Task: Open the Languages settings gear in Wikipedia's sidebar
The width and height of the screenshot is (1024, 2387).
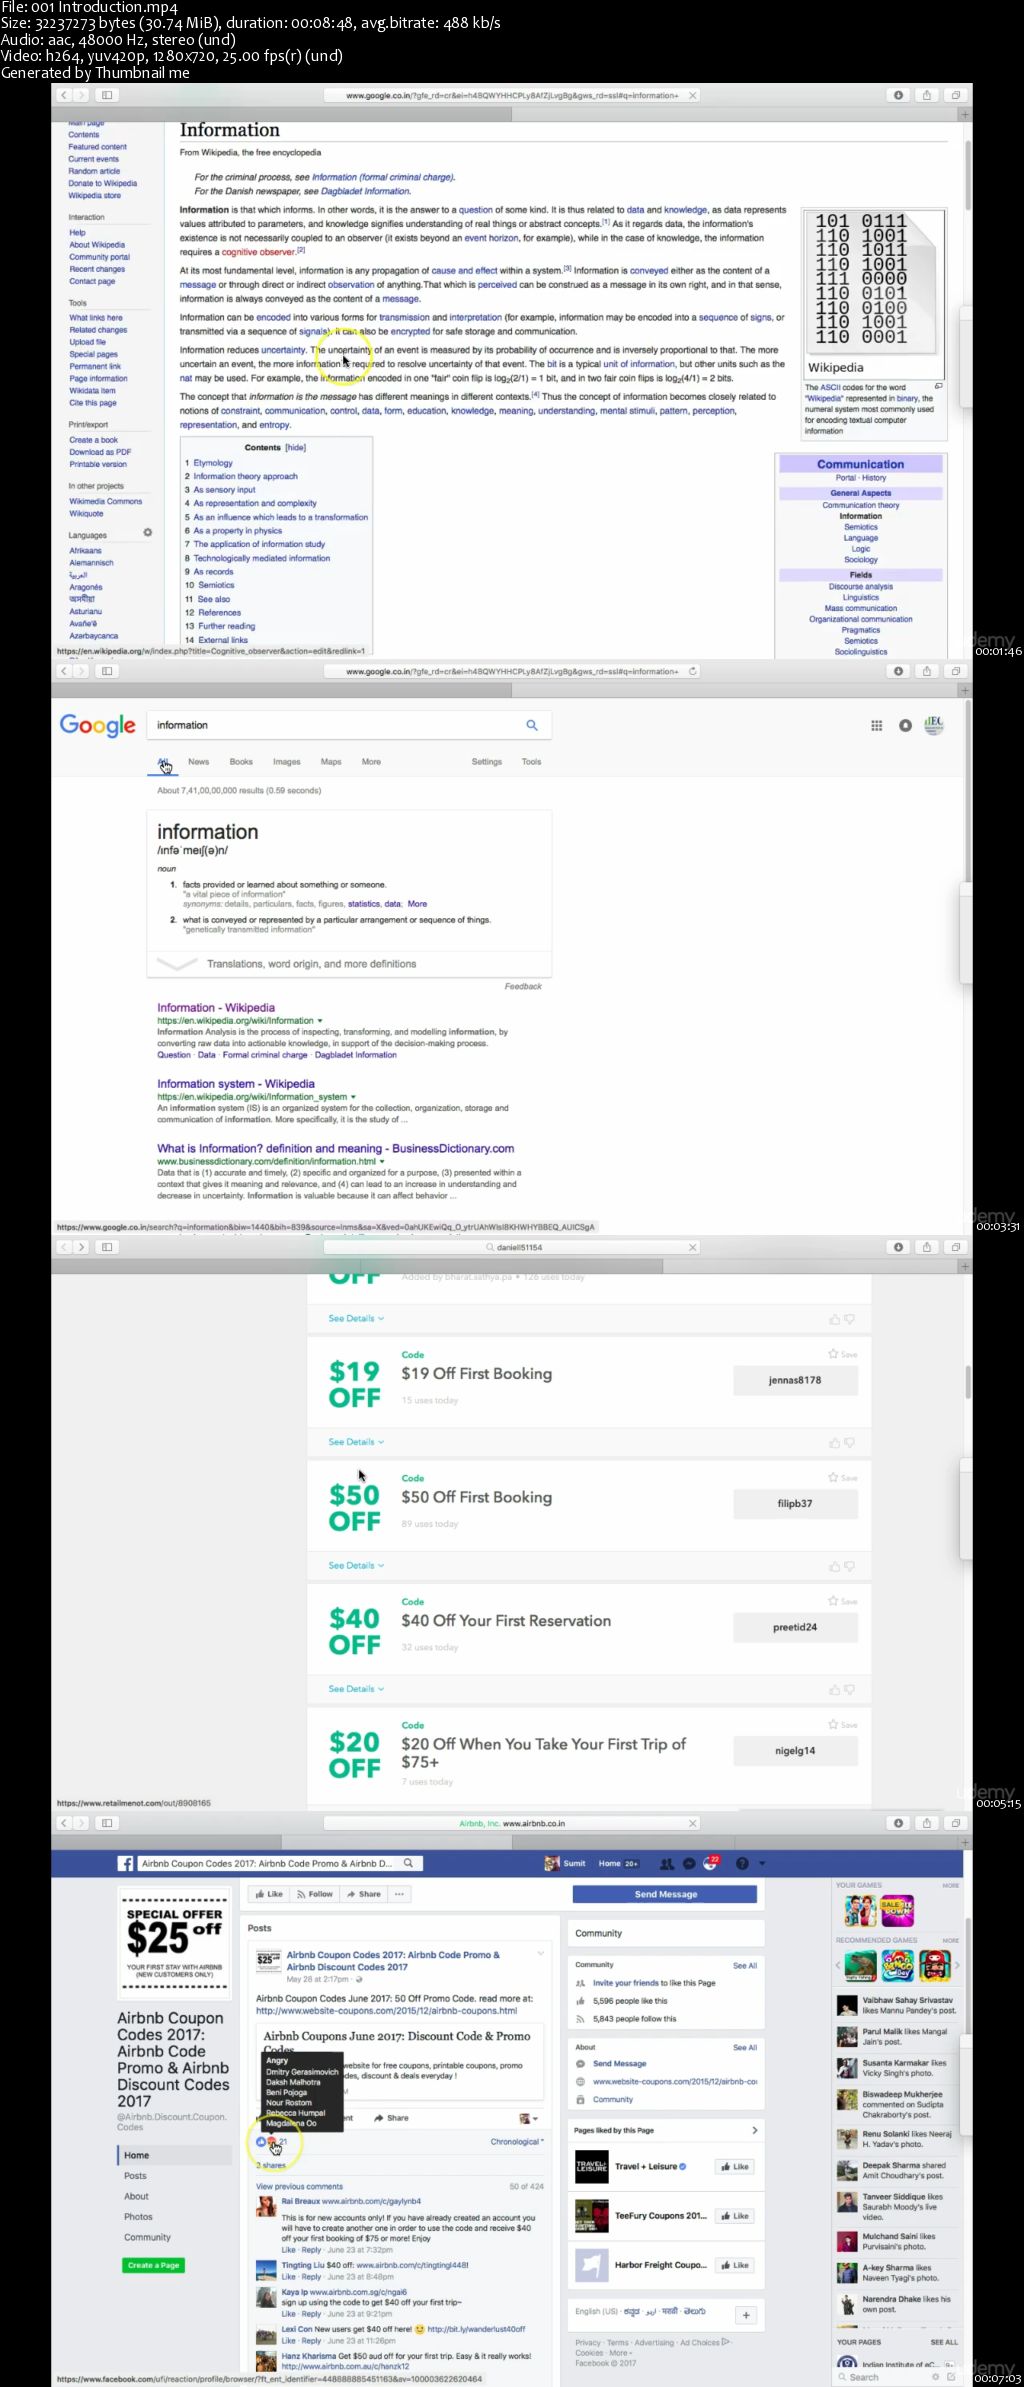Action: click(148, 533)
